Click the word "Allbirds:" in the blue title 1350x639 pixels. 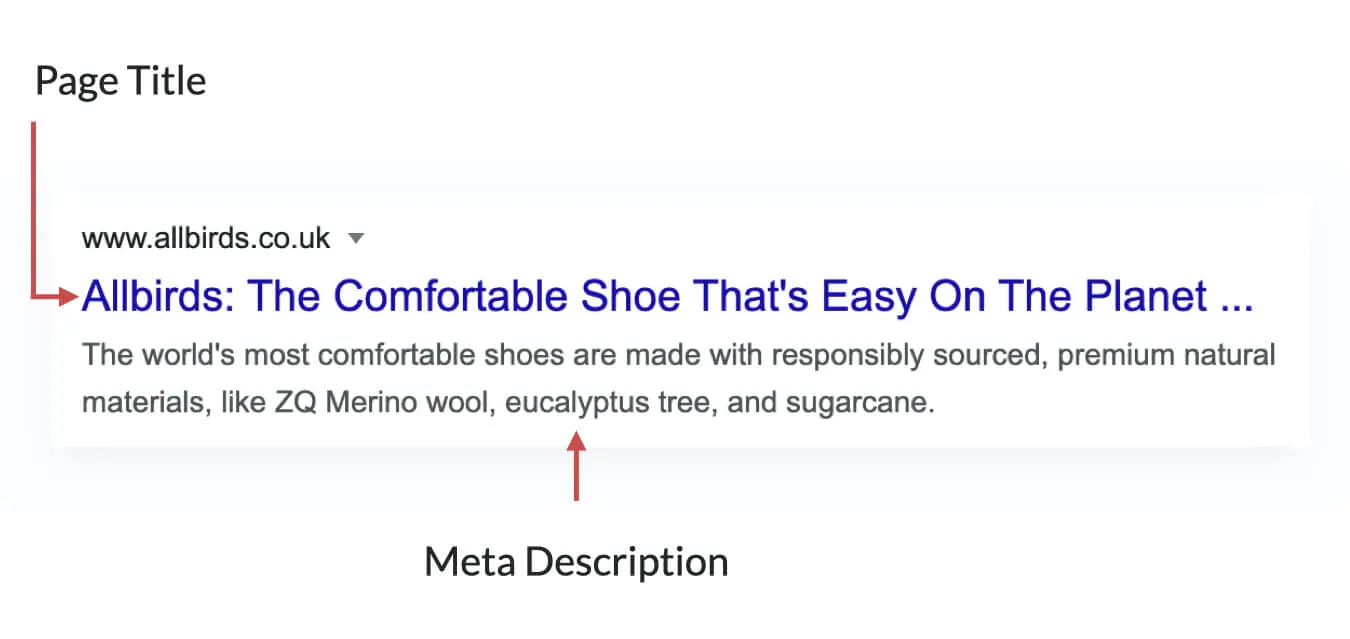tap(158, 296)
